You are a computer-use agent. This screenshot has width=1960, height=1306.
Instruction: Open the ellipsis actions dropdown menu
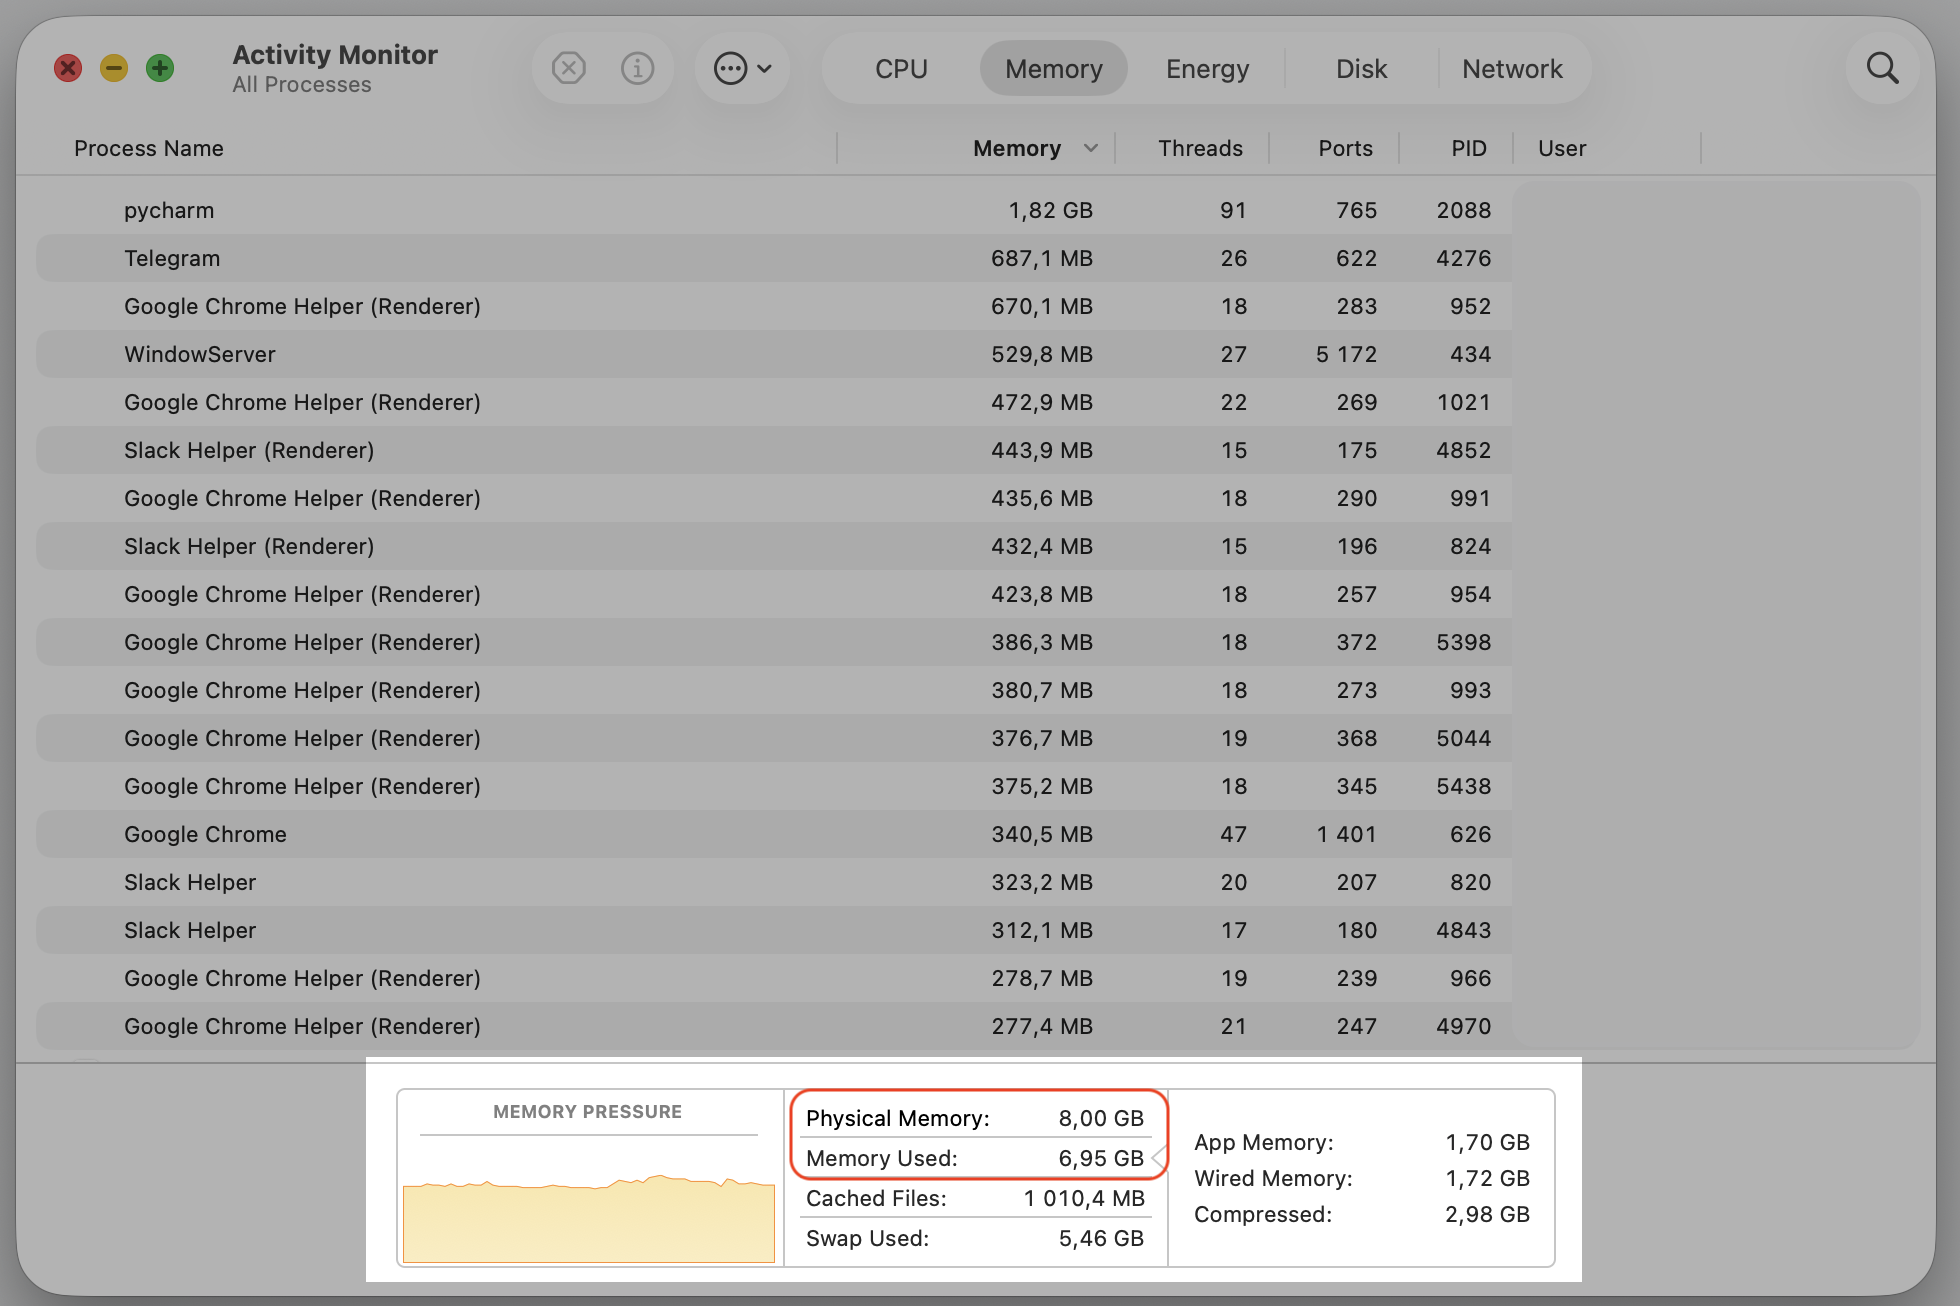[x=742, y=68]
